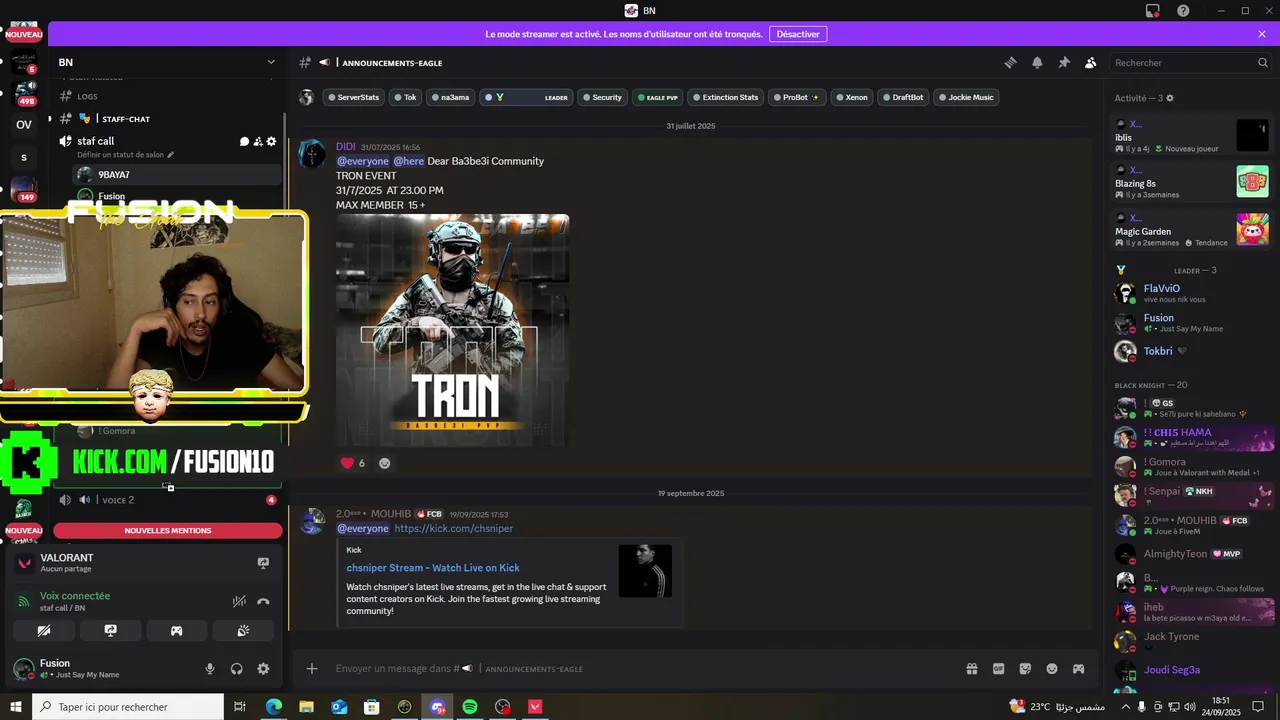Viewport: 1280px width, 720px height.
Task: Start an activity game controller button
Action: pos(176,631)
